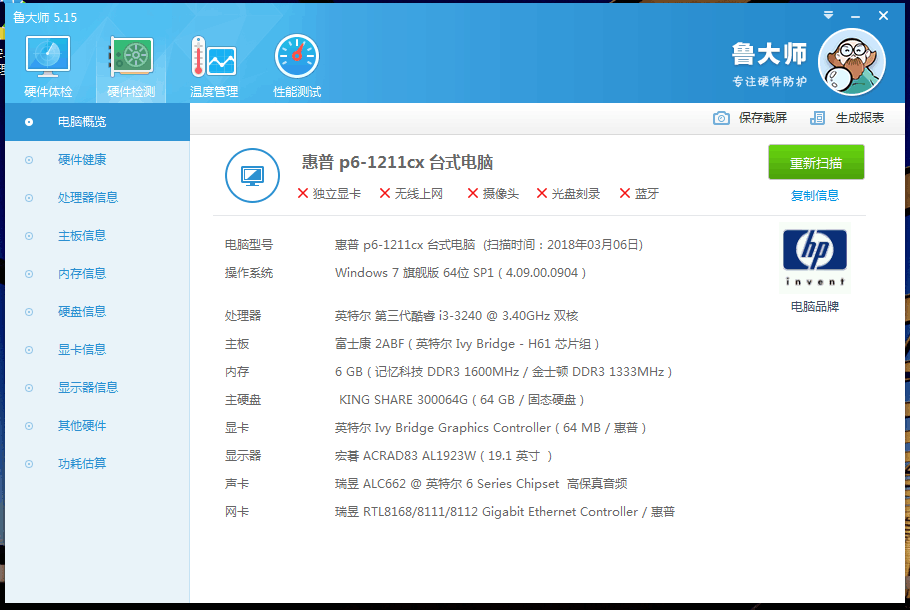Close the 鲁大师 window
Viewport: 910px width, 610px height.
tap(883, 16)
